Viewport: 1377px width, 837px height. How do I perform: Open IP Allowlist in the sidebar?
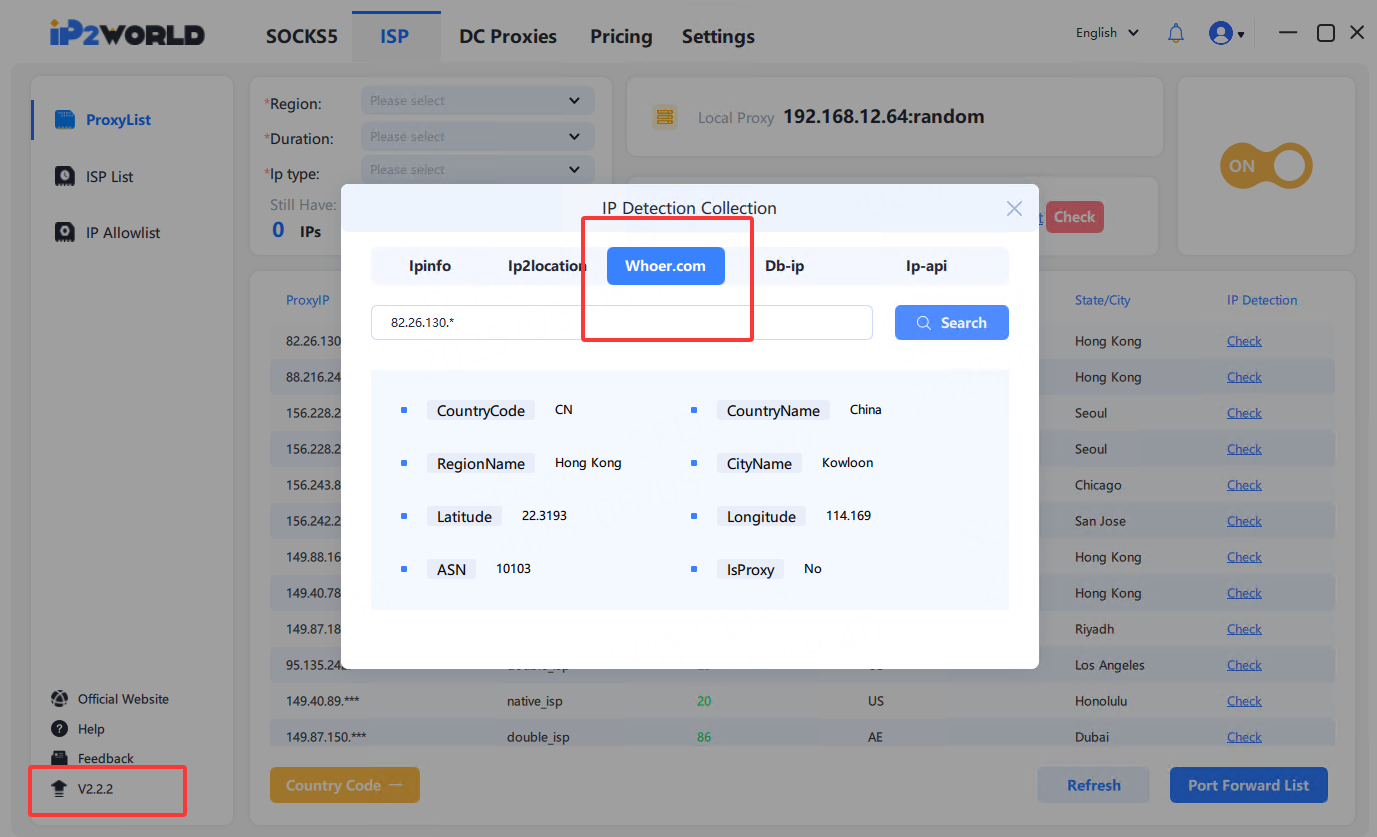(123, 233)
